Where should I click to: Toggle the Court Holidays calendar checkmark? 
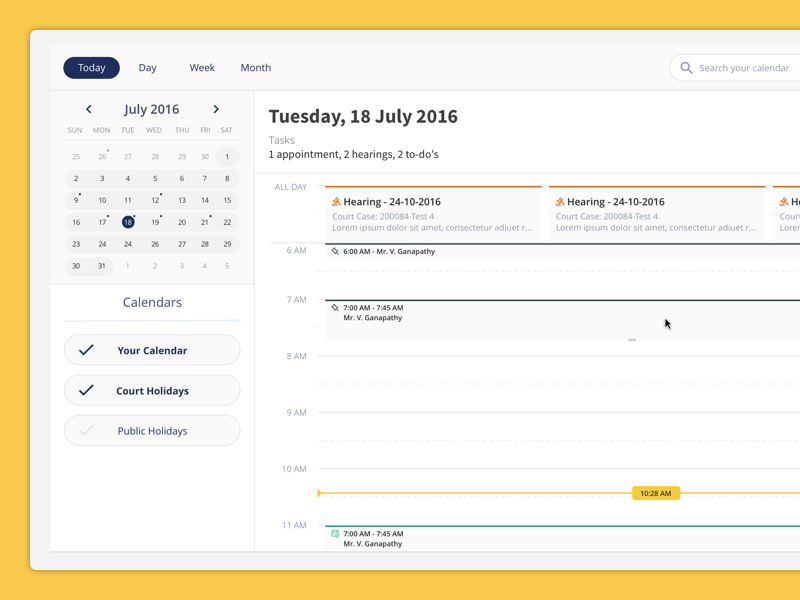87,390
